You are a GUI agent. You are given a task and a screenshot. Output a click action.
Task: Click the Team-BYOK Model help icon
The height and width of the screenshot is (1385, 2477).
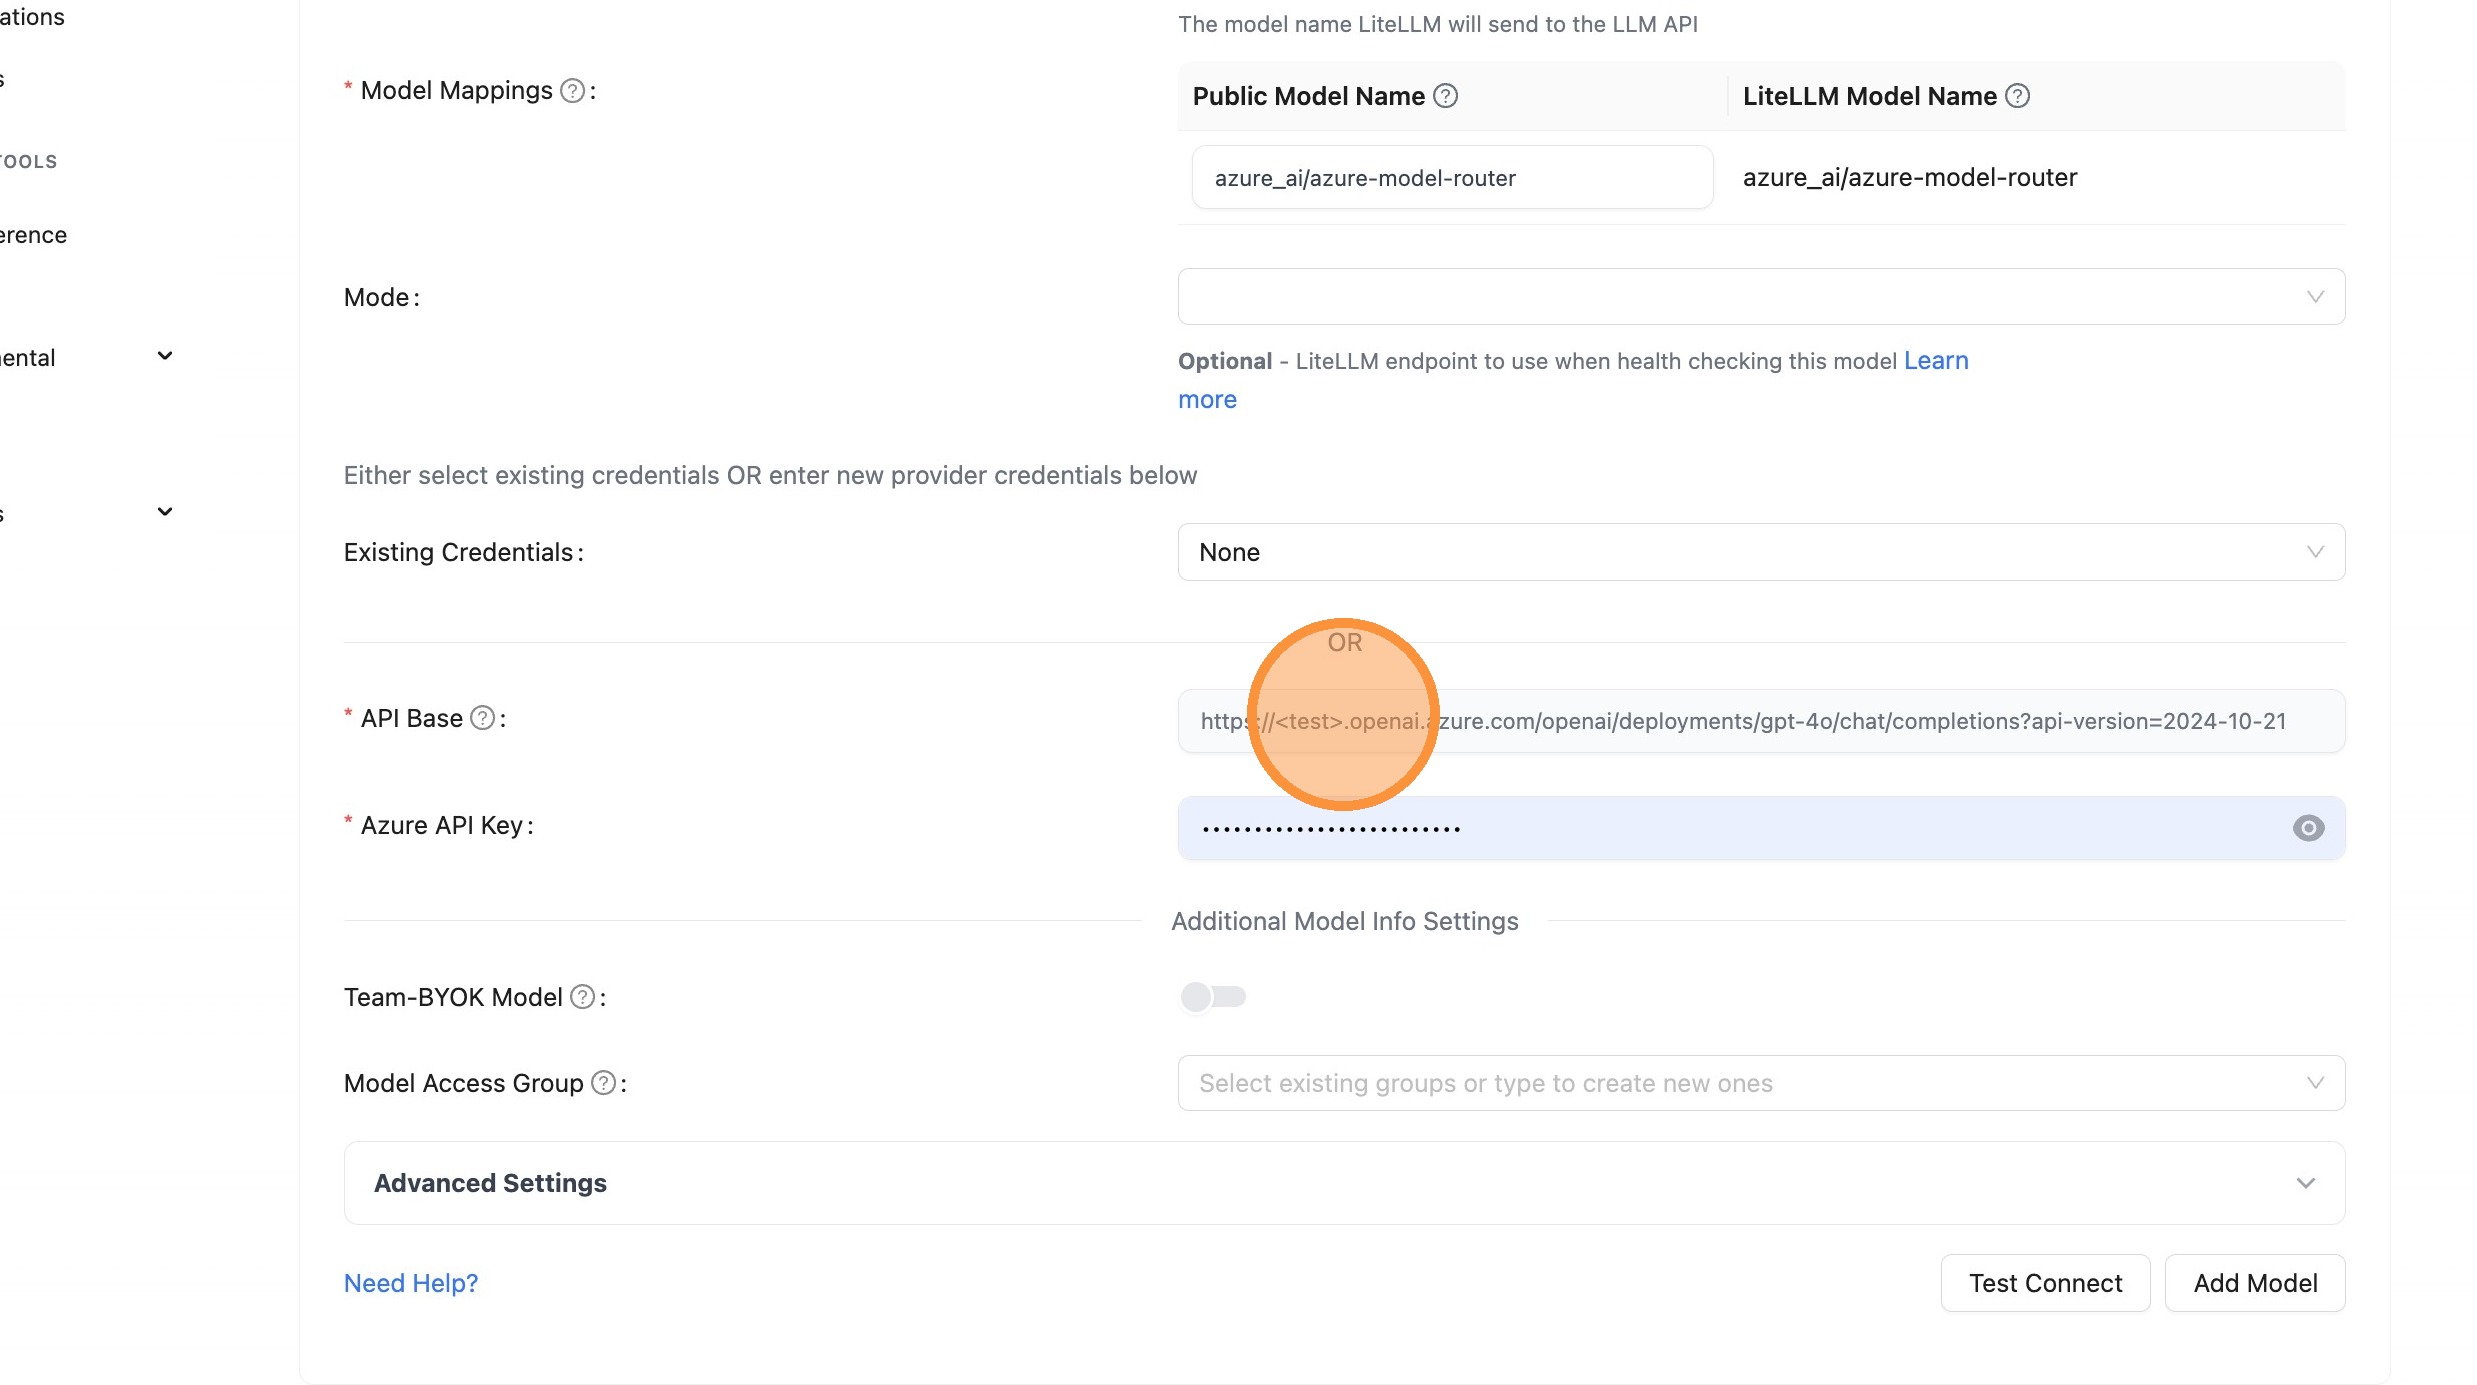583,997
